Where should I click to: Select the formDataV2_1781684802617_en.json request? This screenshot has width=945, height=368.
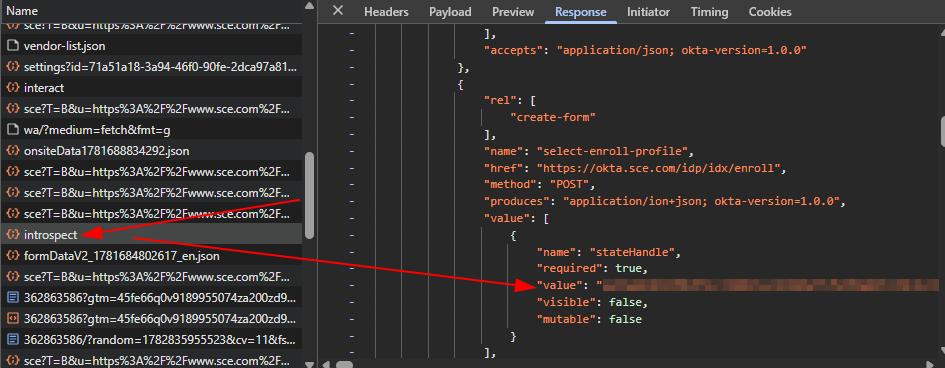[151, 256]
